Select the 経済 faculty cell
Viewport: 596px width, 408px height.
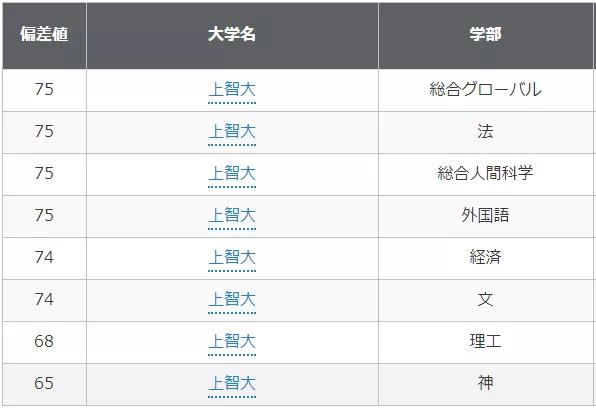[x=485, y=257]
